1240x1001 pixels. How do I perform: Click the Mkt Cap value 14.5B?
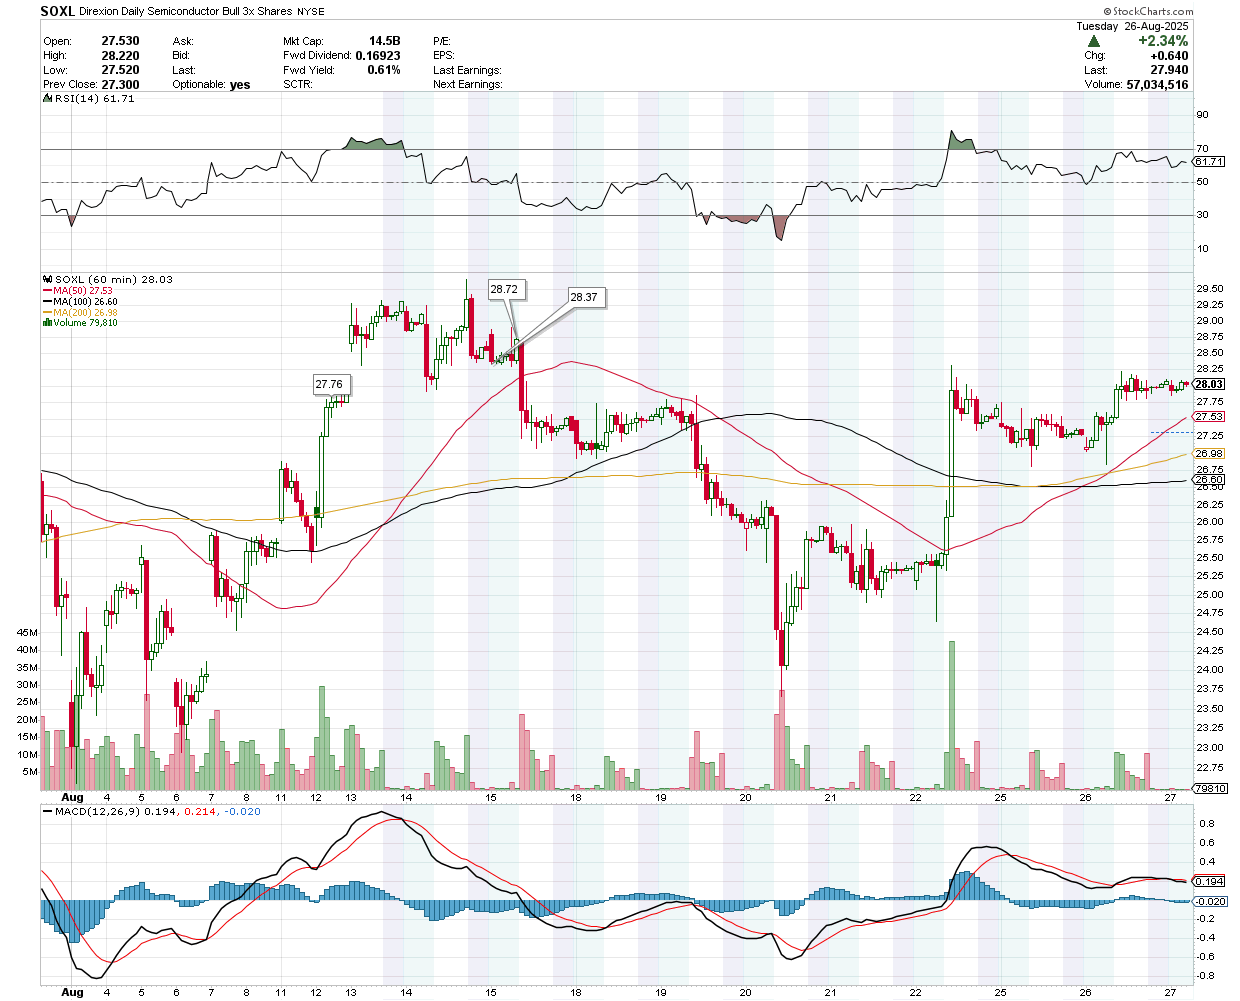pos(385,41)
